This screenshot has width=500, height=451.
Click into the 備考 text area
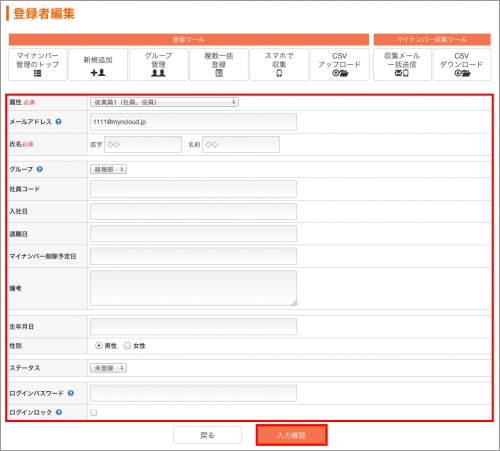[193, 288]
